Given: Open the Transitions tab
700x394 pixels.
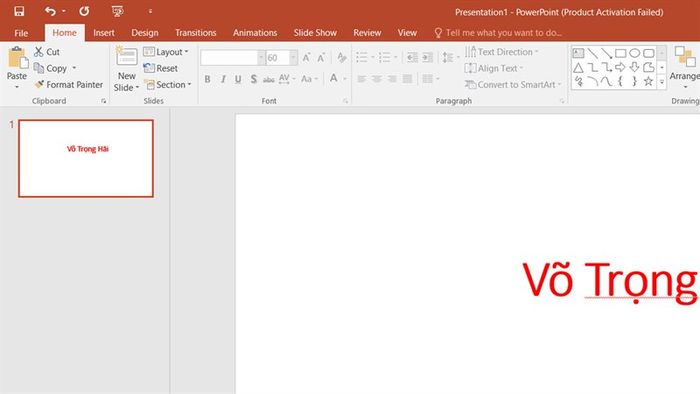Looking at the screenshot, I should (x=196, y=33).
